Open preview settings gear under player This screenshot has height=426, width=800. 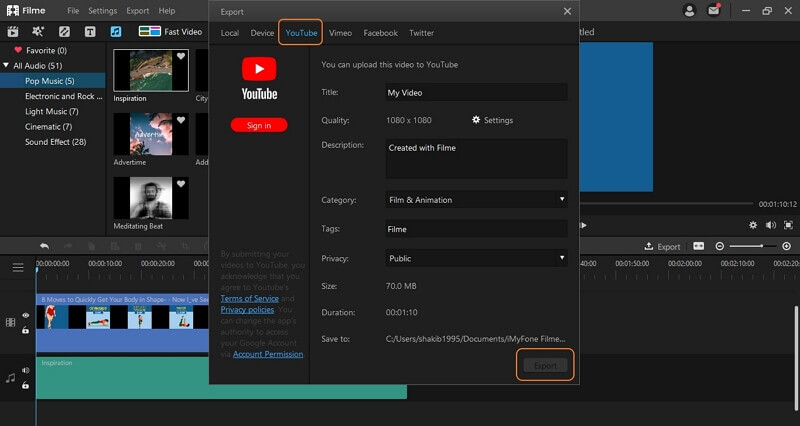(x=753, y=225)
